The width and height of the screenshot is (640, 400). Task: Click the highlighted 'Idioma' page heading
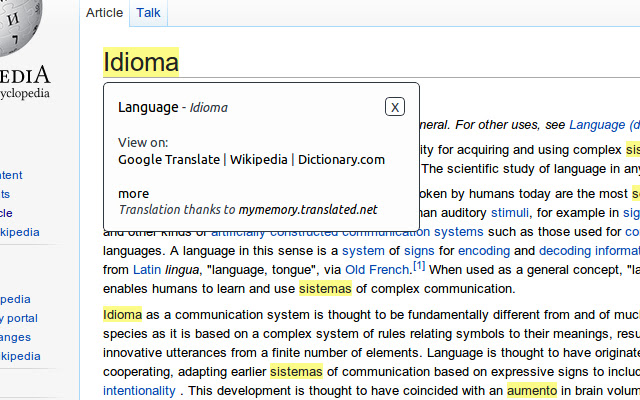pyautogui.click(x=141, y=62)
